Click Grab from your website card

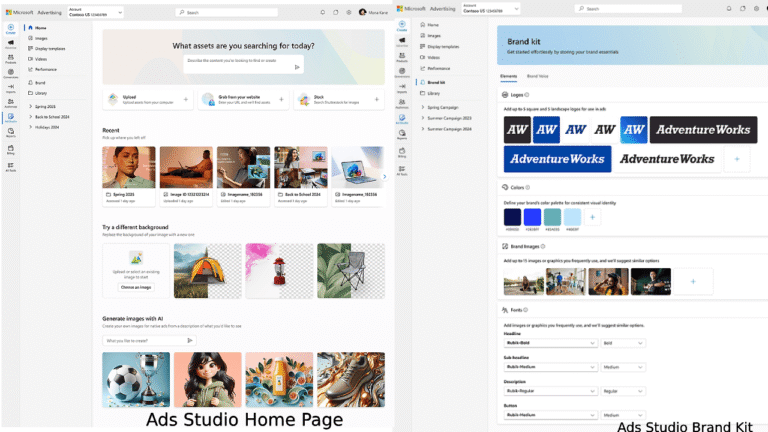[x=243, y=99]
